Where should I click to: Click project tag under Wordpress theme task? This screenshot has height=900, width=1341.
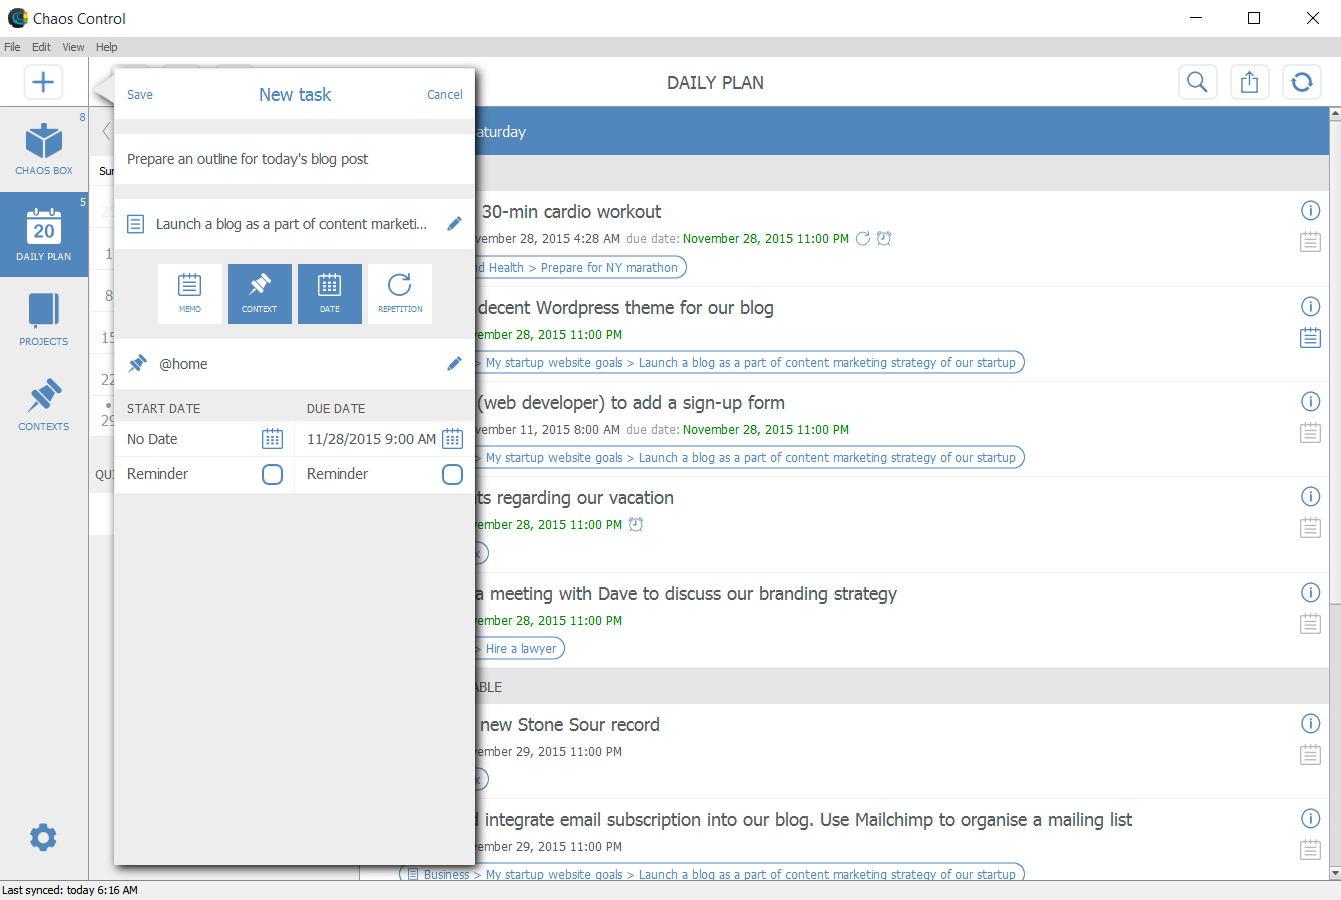[750, 363]
